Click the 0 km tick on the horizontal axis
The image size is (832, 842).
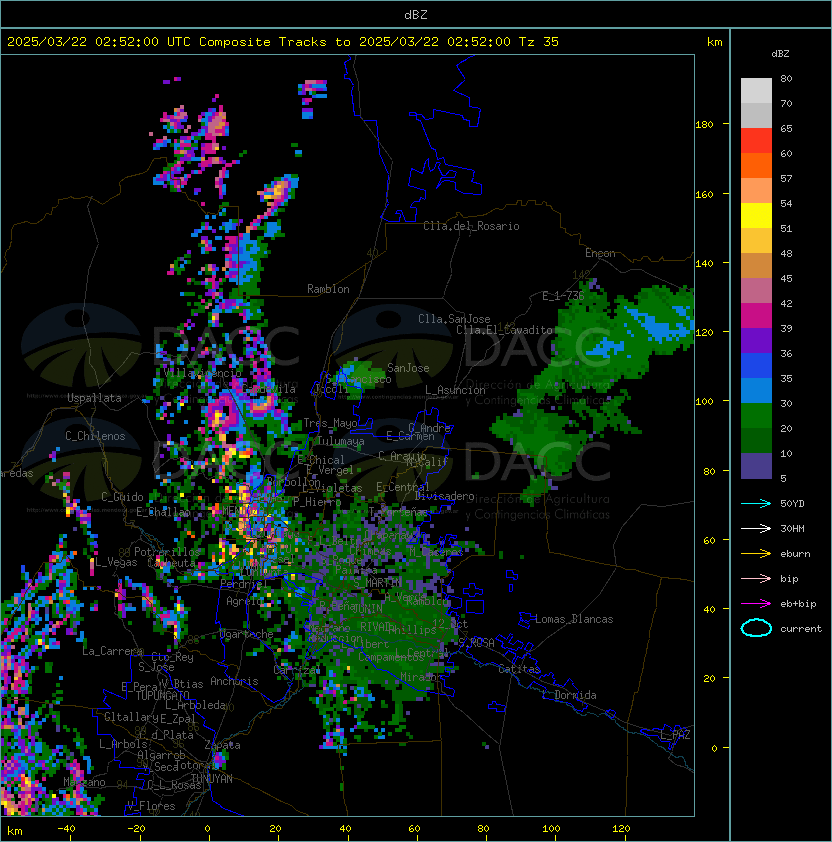(x=207, y=829)
